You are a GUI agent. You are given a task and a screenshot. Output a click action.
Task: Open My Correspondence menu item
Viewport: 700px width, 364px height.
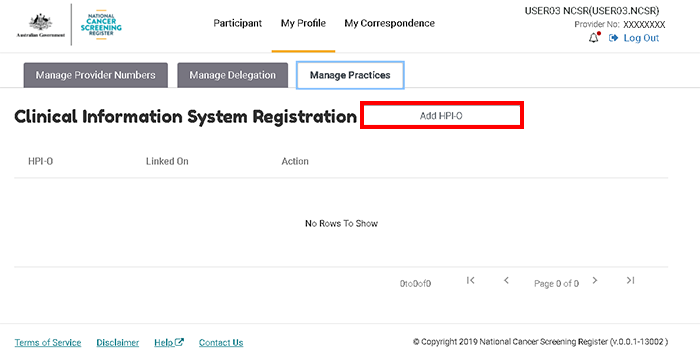(389, 23)
